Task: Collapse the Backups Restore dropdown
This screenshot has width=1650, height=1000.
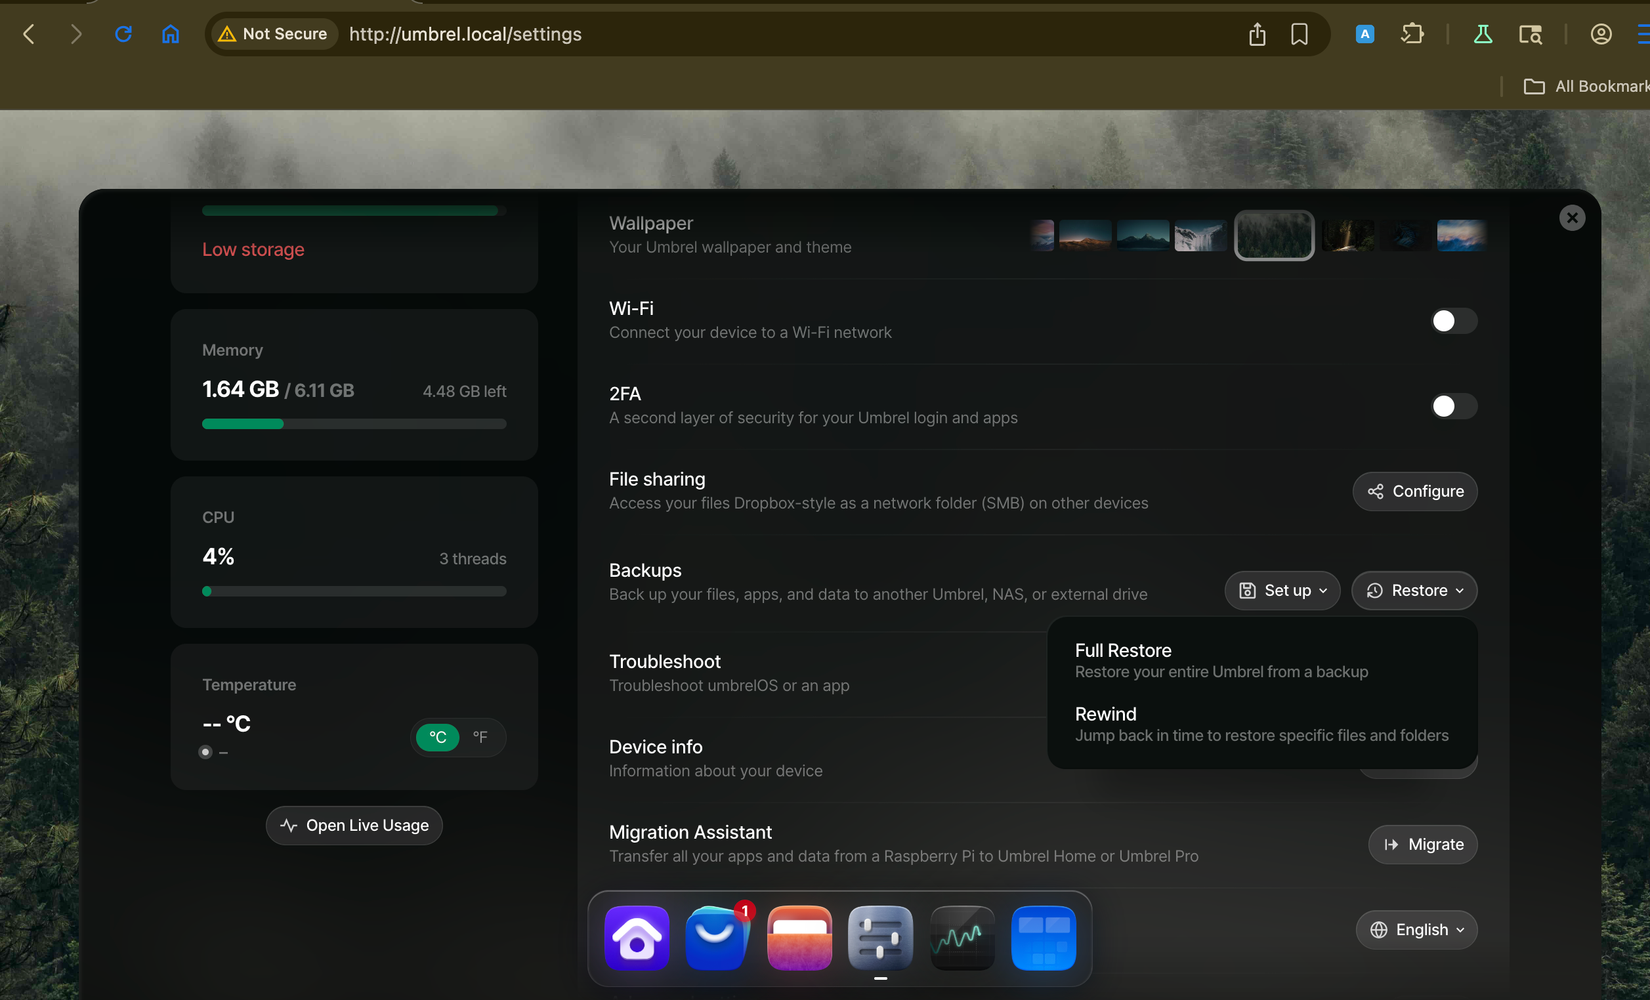Action: 1414,590
